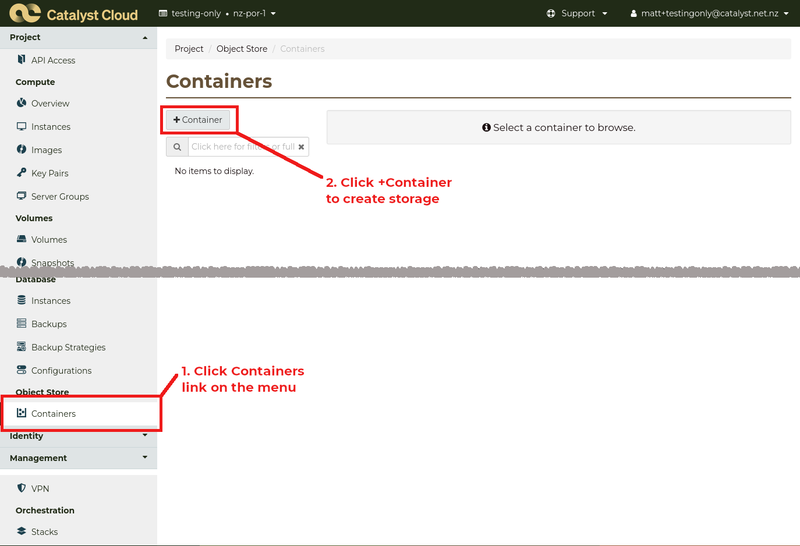Screen dimensions: 800x546
Task: Click the search magnifier icon
Action: click(x=177, y=147)
